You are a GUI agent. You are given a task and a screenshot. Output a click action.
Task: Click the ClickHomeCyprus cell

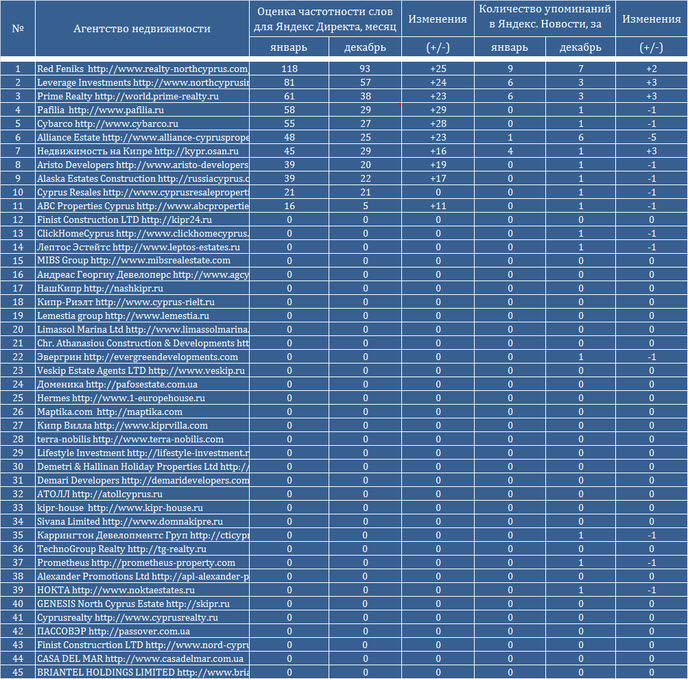point(142,233)
